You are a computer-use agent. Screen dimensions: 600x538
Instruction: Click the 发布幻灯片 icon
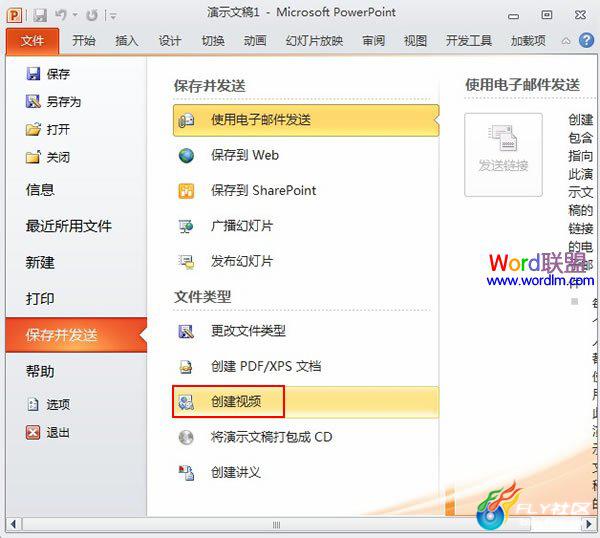[x=186, y=262]
